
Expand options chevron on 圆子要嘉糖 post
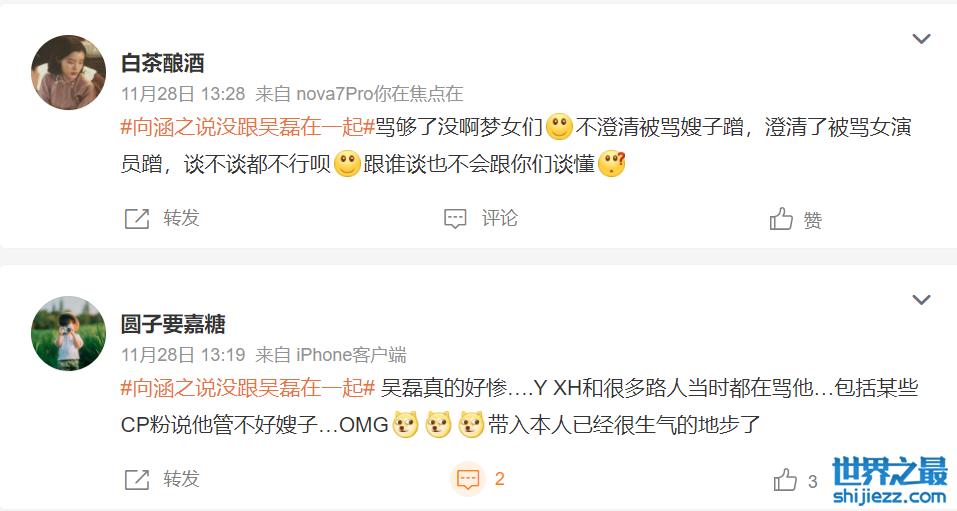coord(921,300)
